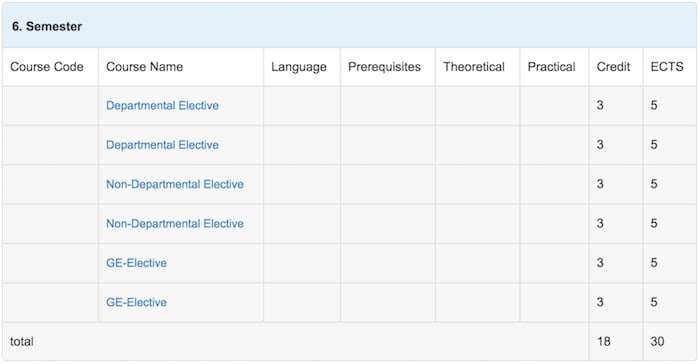Select the Course Code column header
This screenshot has height=364, width=700.
click(47, 67)
